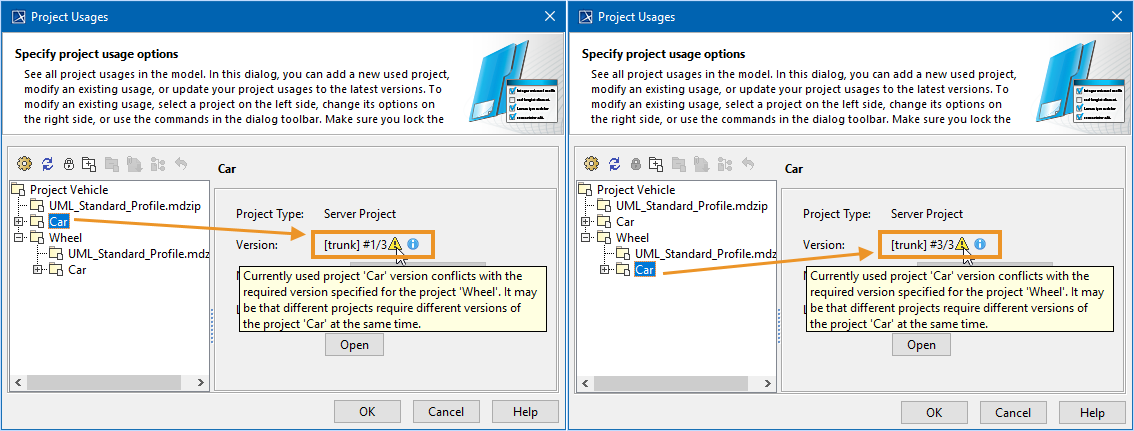Select top-level Car project in right dialog tree
The height and width of the screenshot is (431, 1134).
pyautogui.click(x=625, y=221)
